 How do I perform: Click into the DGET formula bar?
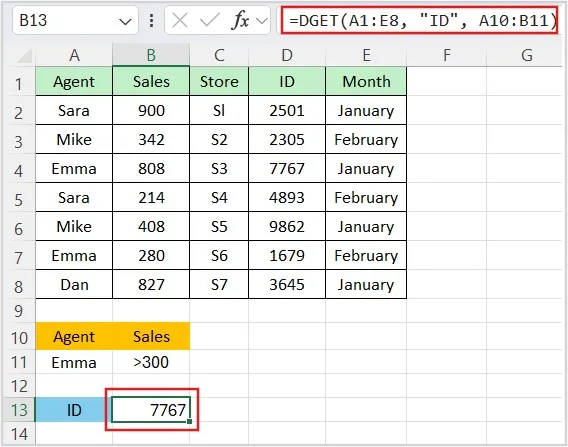pos(419,21)
